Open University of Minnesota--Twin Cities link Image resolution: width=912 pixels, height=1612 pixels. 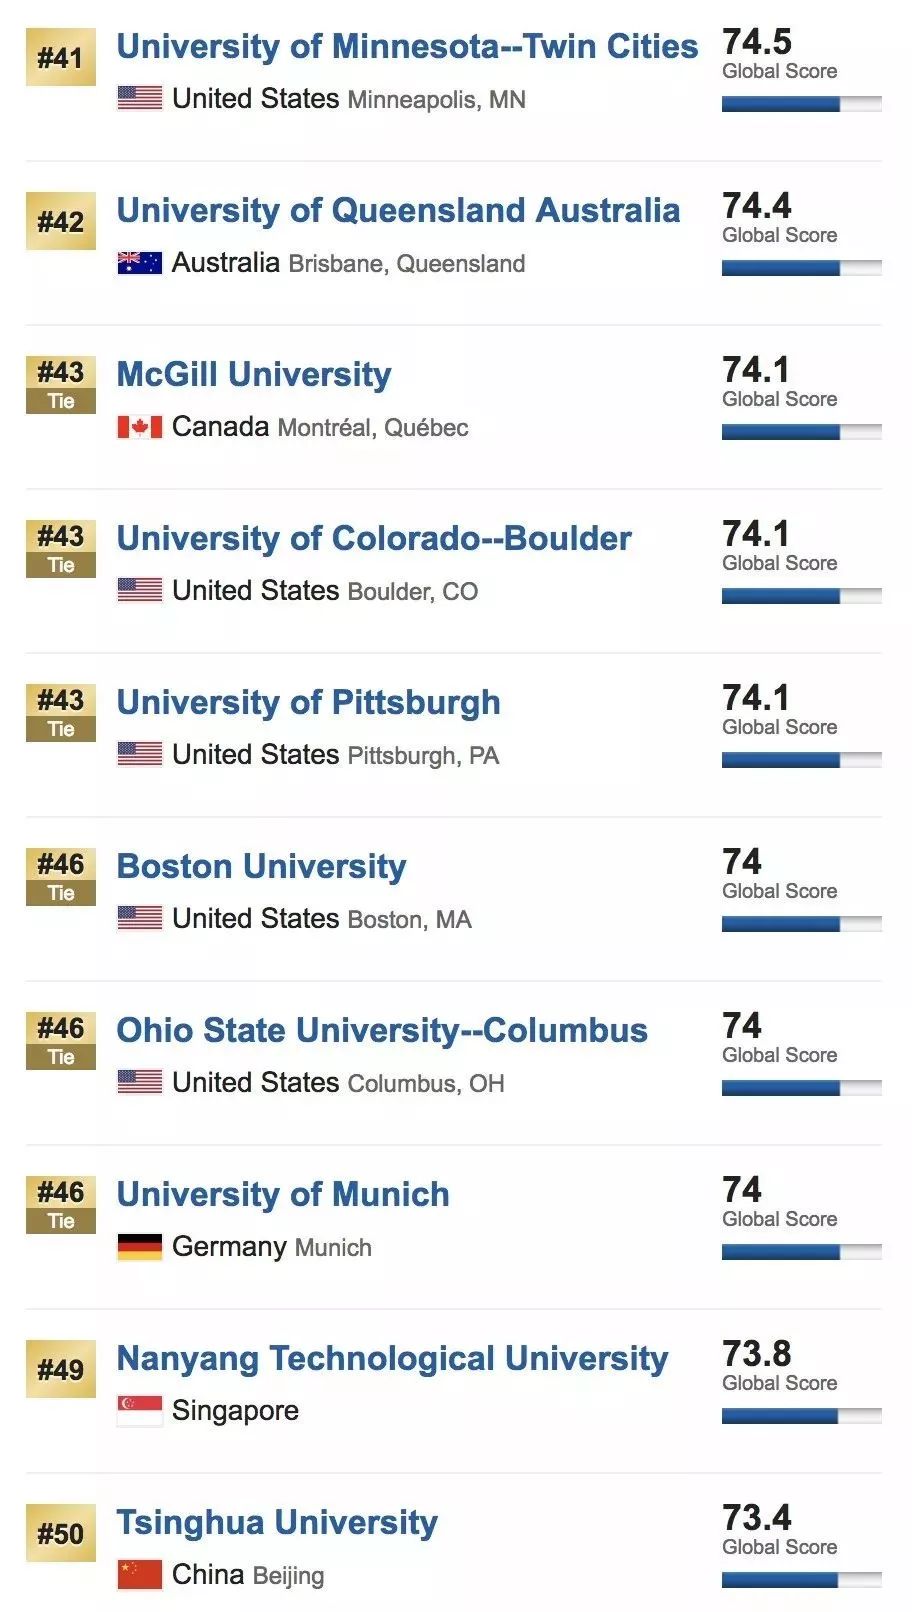coord(407,46)
